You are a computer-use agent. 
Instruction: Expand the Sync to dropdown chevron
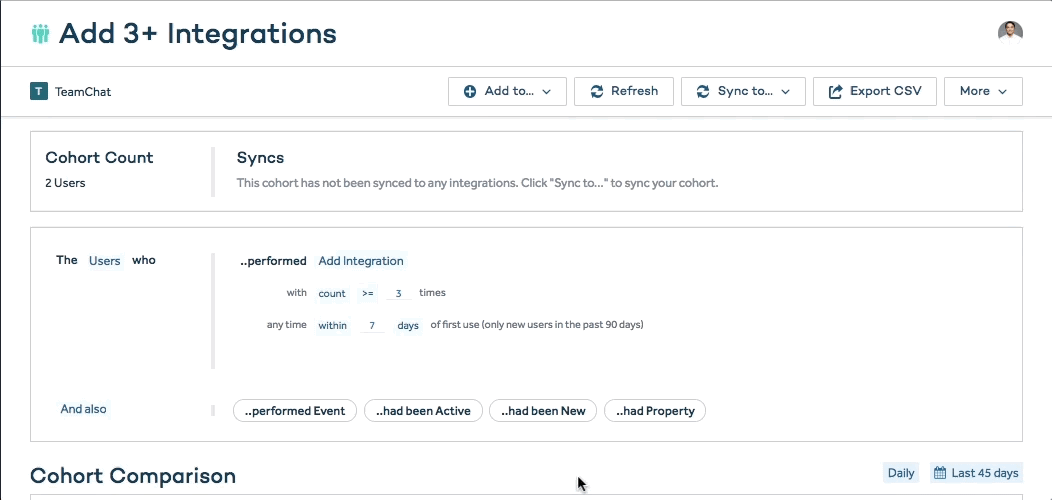point(786,92)
